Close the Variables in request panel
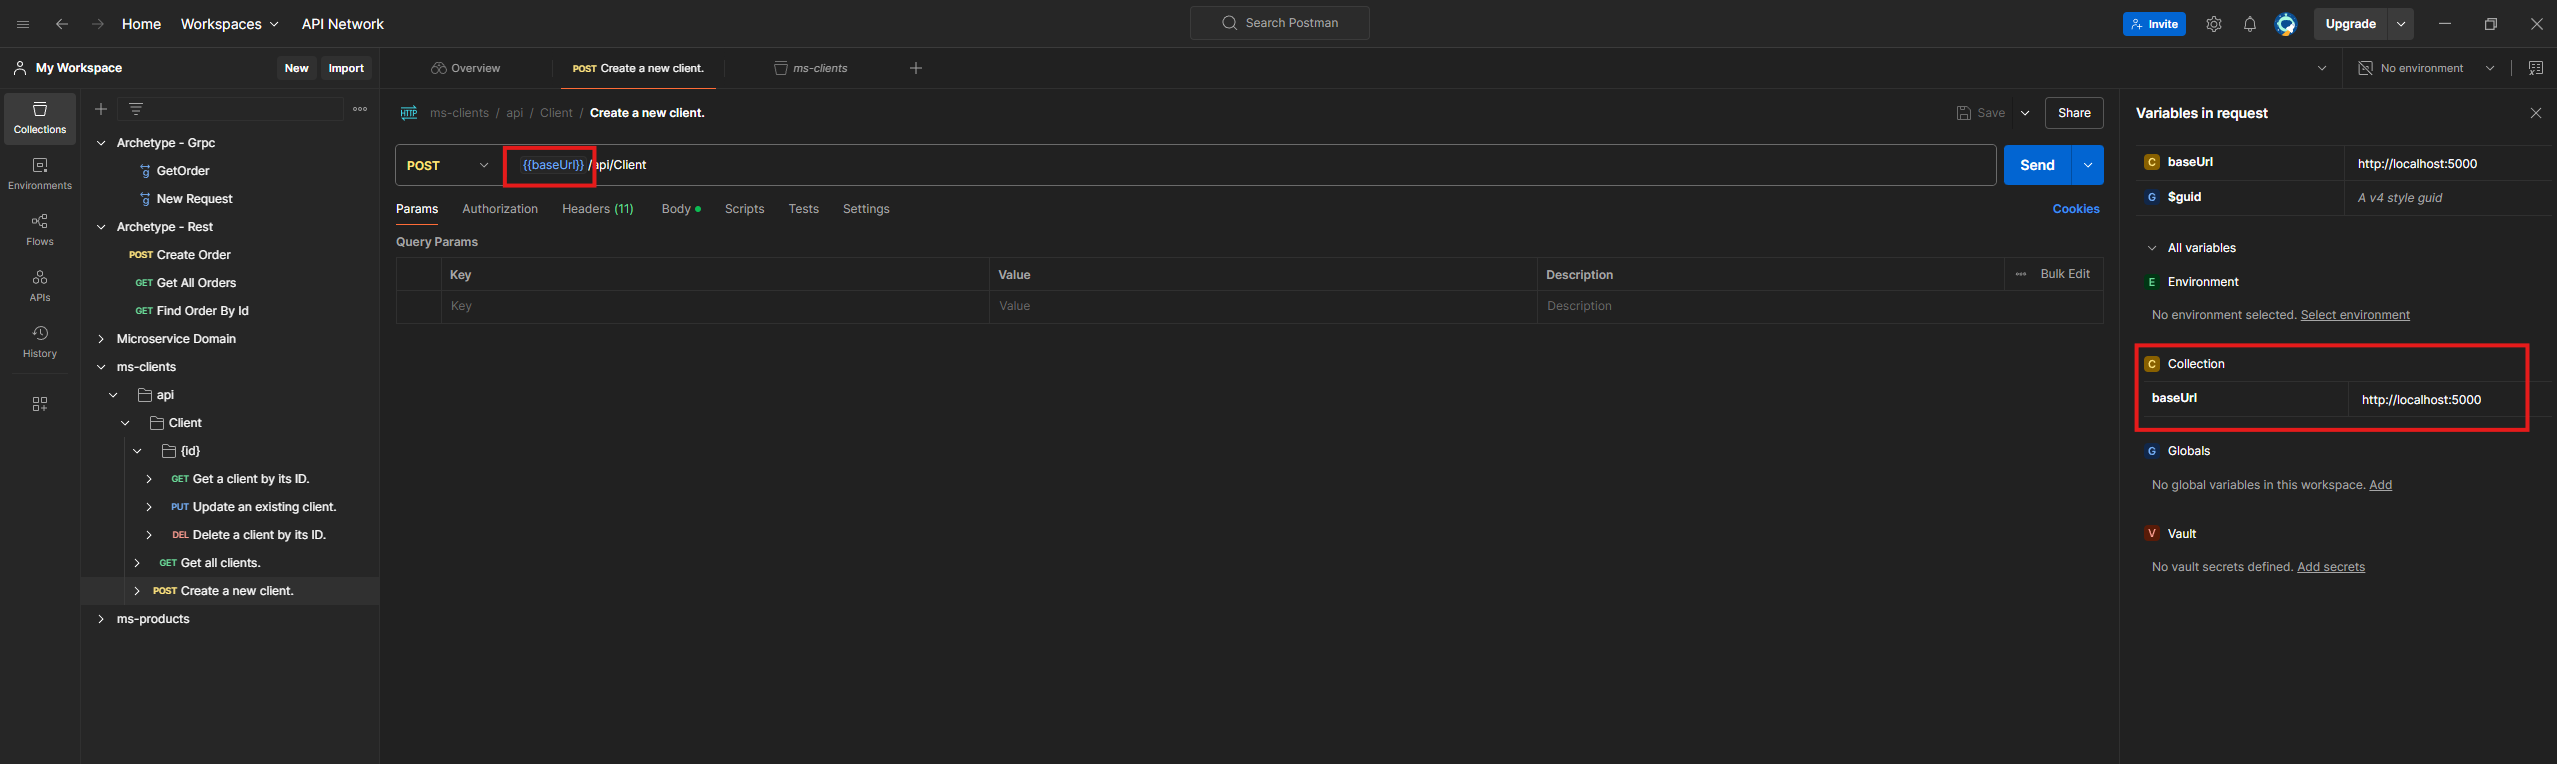 pyautogui.click(x=2536, y=113)
